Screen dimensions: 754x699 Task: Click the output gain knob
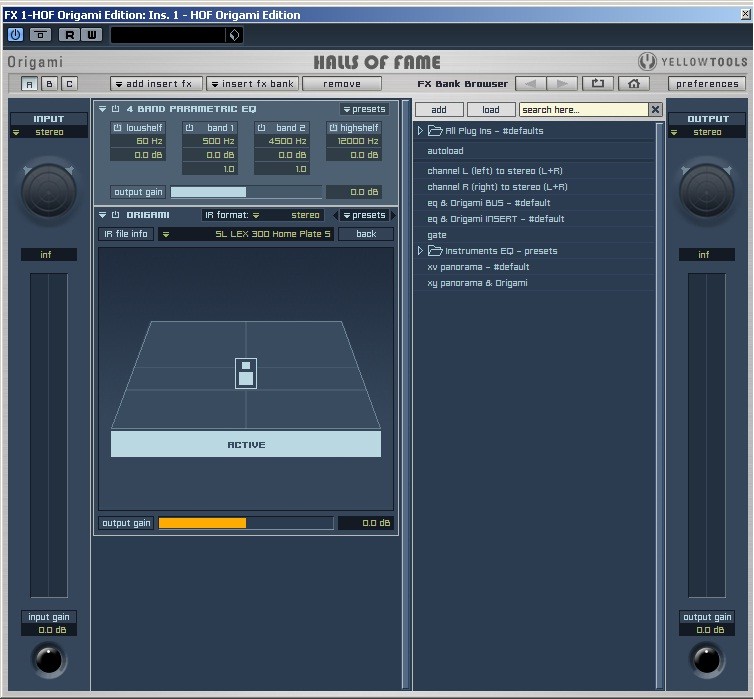pos(706,660)
